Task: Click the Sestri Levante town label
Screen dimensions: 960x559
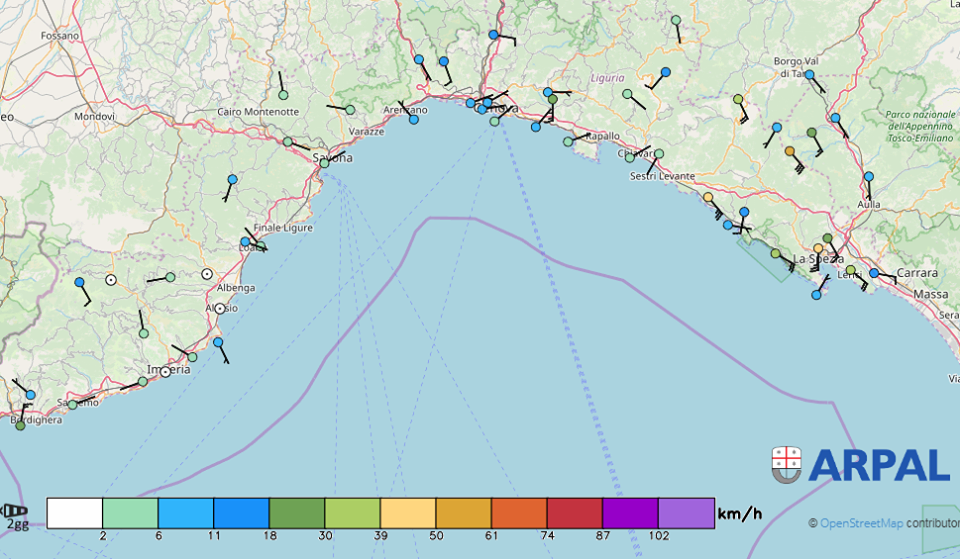Action: pos(662,176)
